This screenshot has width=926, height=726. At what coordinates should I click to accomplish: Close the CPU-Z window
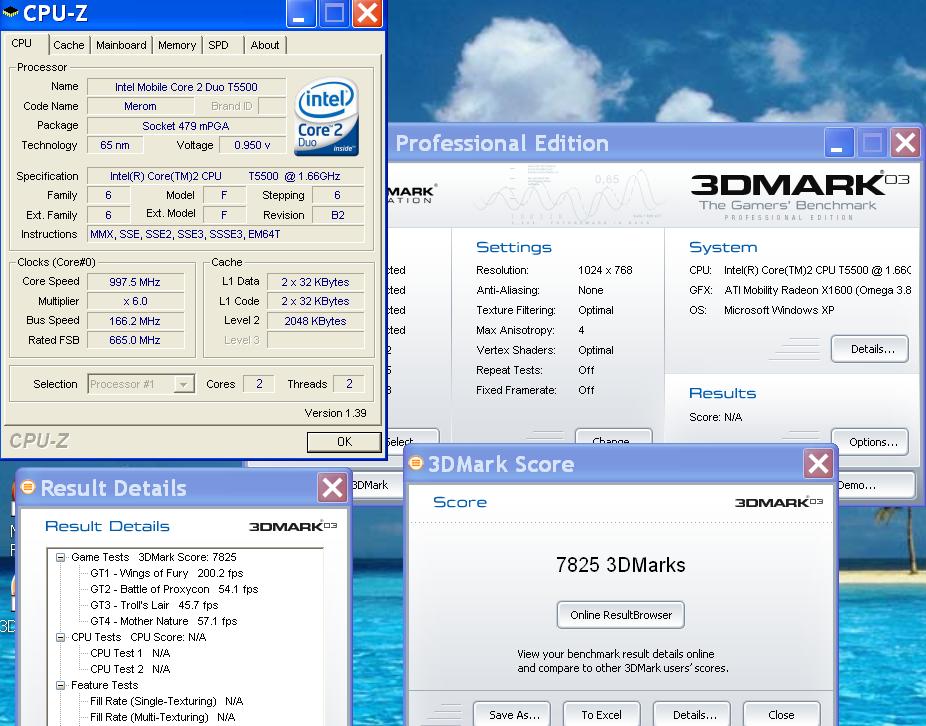point(367,13)
